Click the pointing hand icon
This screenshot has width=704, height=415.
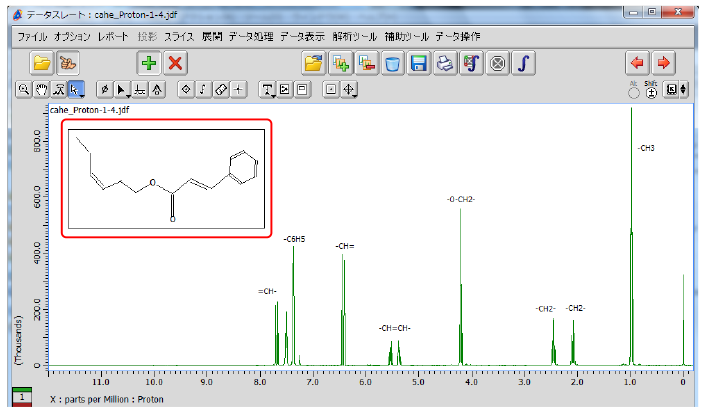(x=68, y=63)
